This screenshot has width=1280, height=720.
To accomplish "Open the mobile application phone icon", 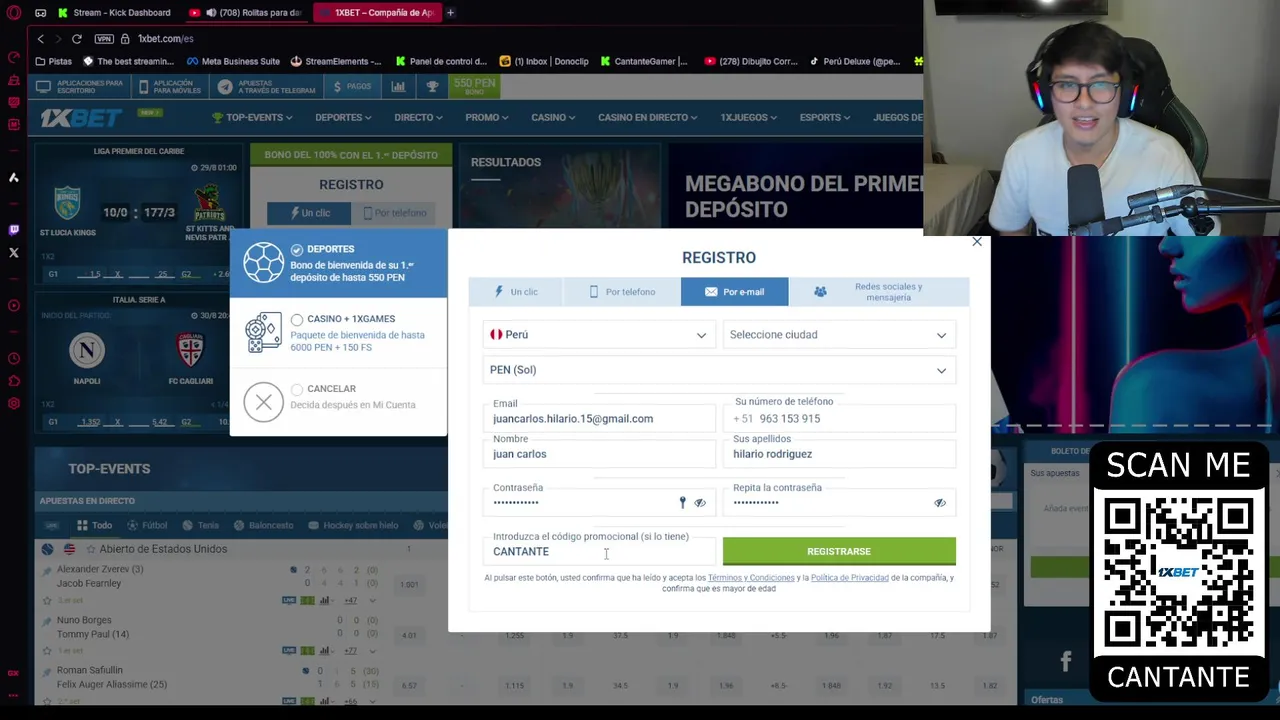I will click(143, 87).
